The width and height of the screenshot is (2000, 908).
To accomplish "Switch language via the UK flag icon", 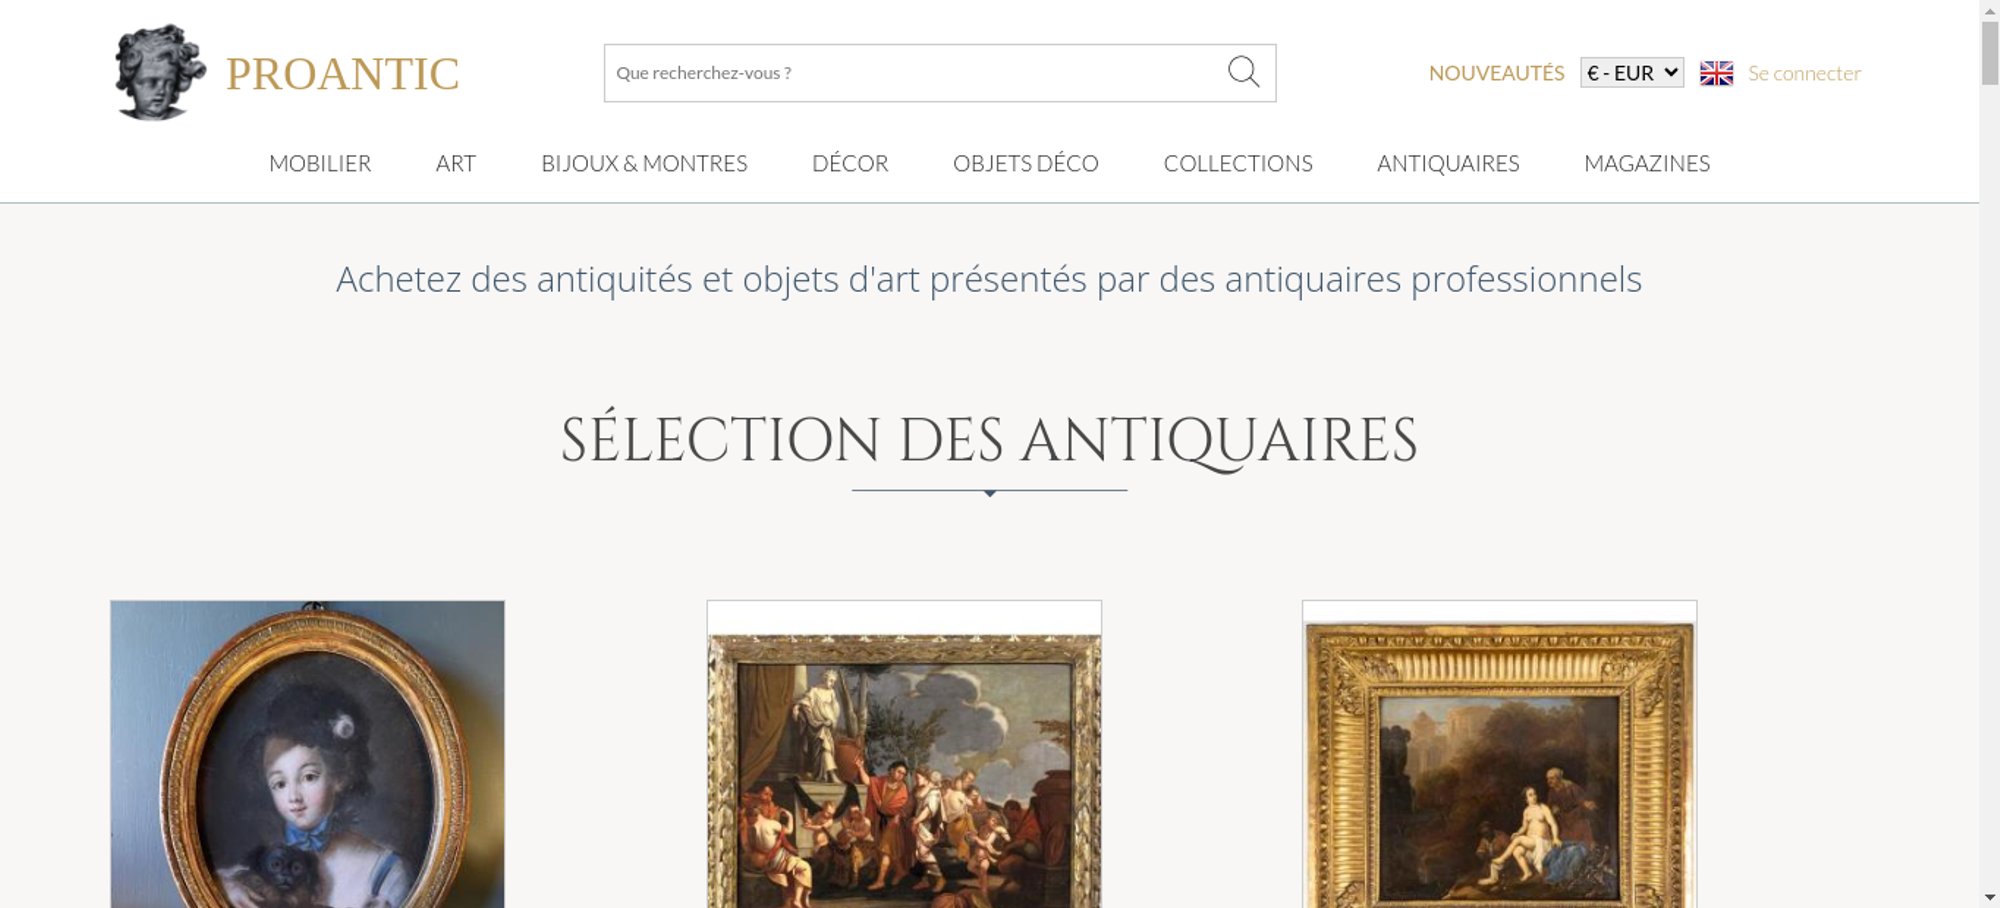I will pyautogui.click(x=1716, y=73).
